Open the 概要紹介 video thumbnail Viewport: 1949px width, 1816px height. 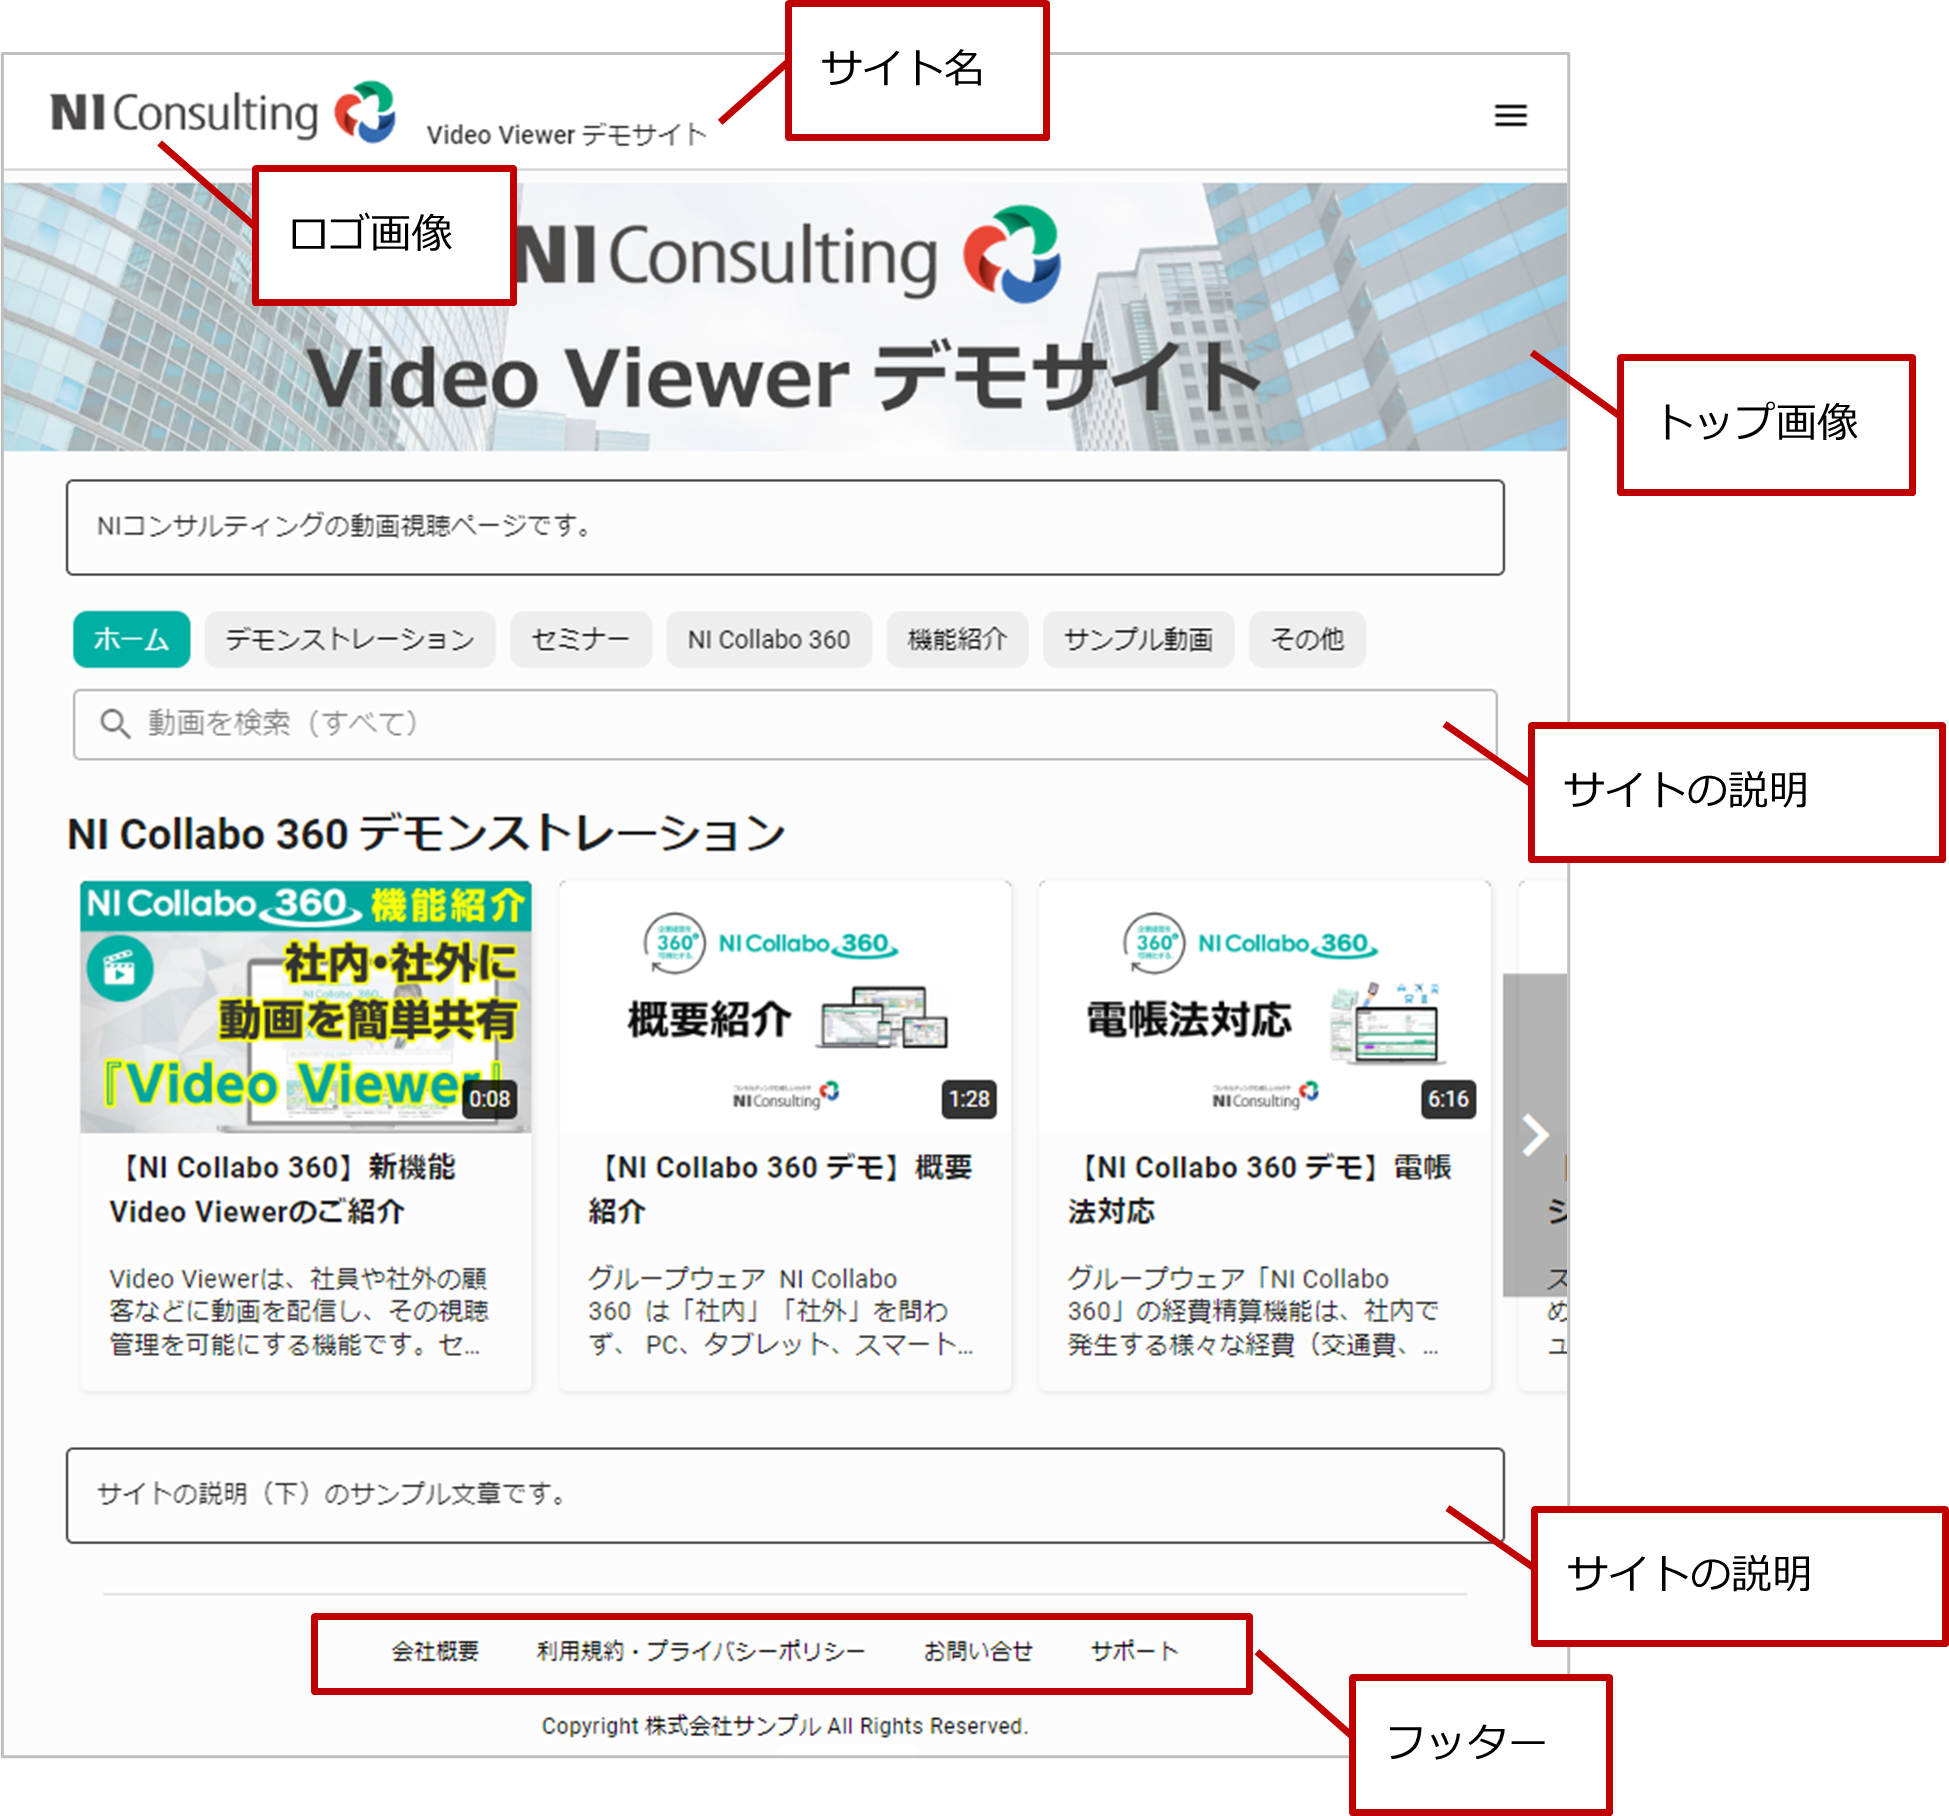pos(785,1007)
